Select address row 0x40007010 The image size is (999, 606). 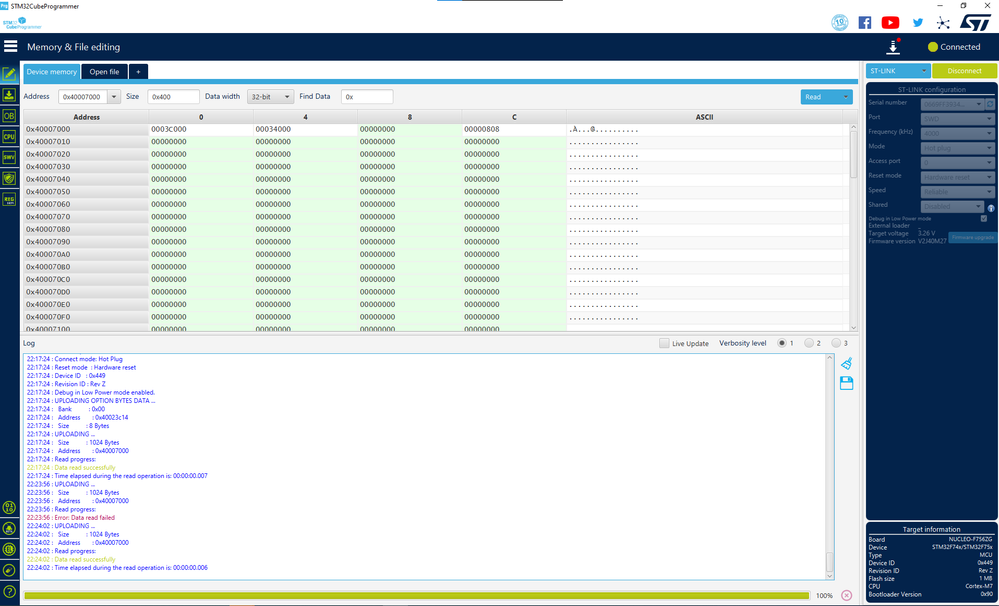[x=86, y=141]
